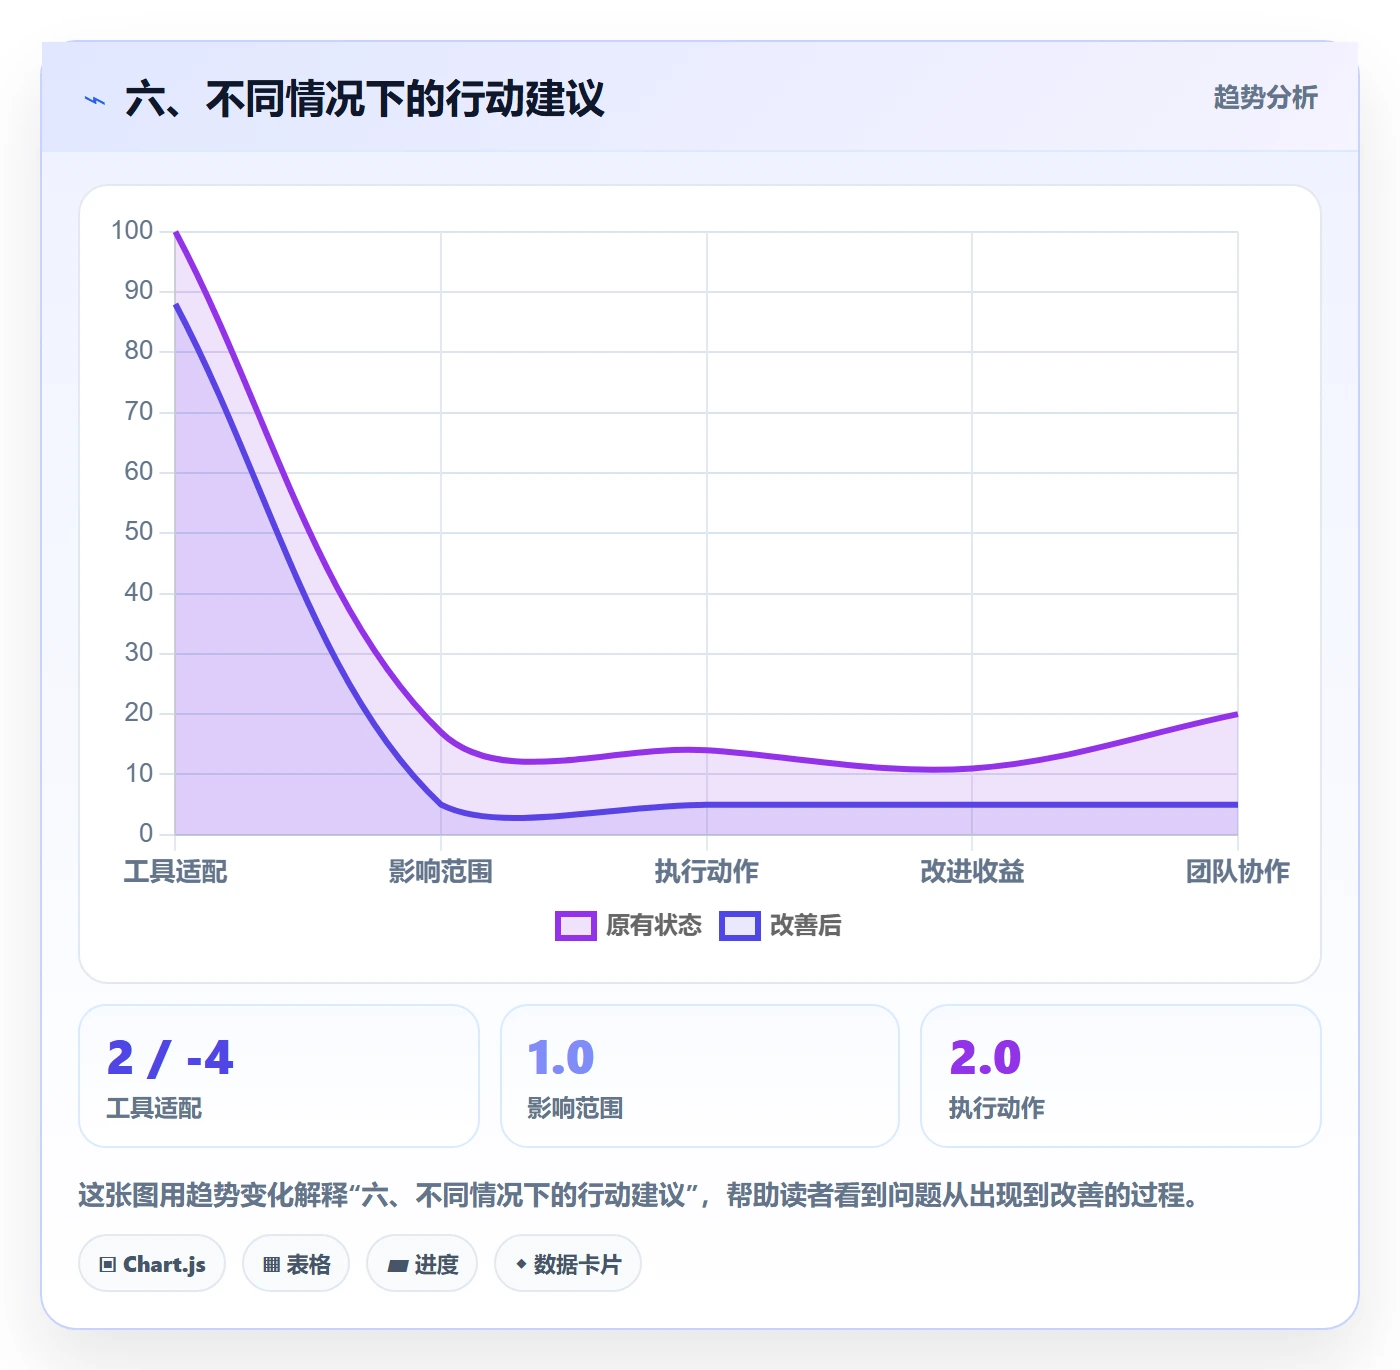Hide the 改善后 series via legend label

pyautogui.click(x=806, y=926)
